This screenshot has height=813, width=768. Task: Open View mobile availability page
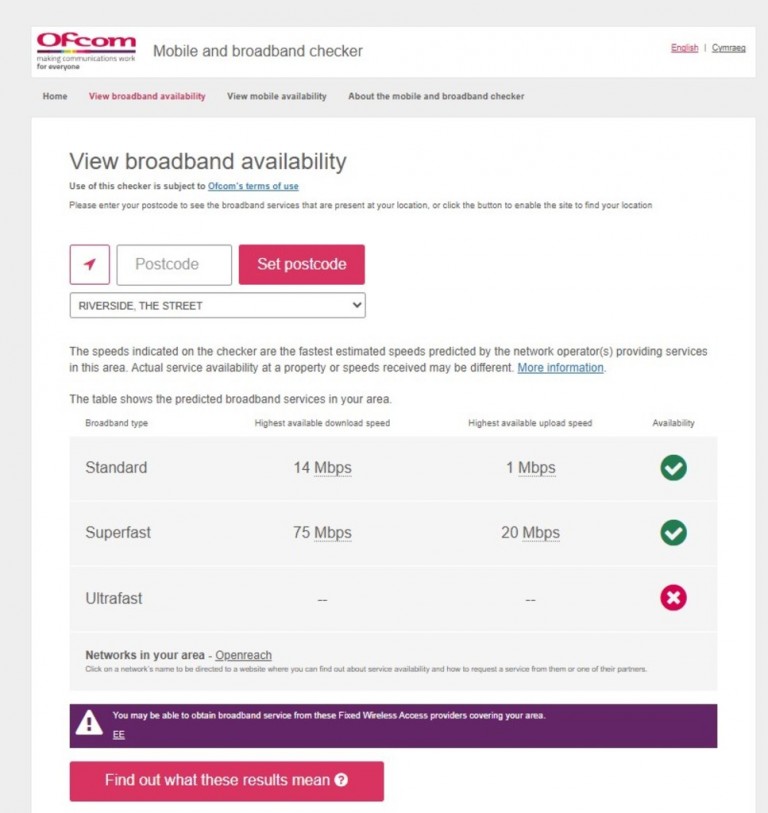pos(277,96)
